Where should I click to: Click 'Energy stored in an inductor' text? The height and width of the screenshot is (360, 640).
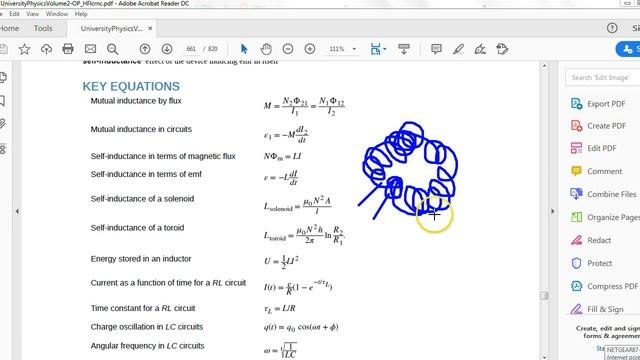pyautogui.click(x=141, y=259)
